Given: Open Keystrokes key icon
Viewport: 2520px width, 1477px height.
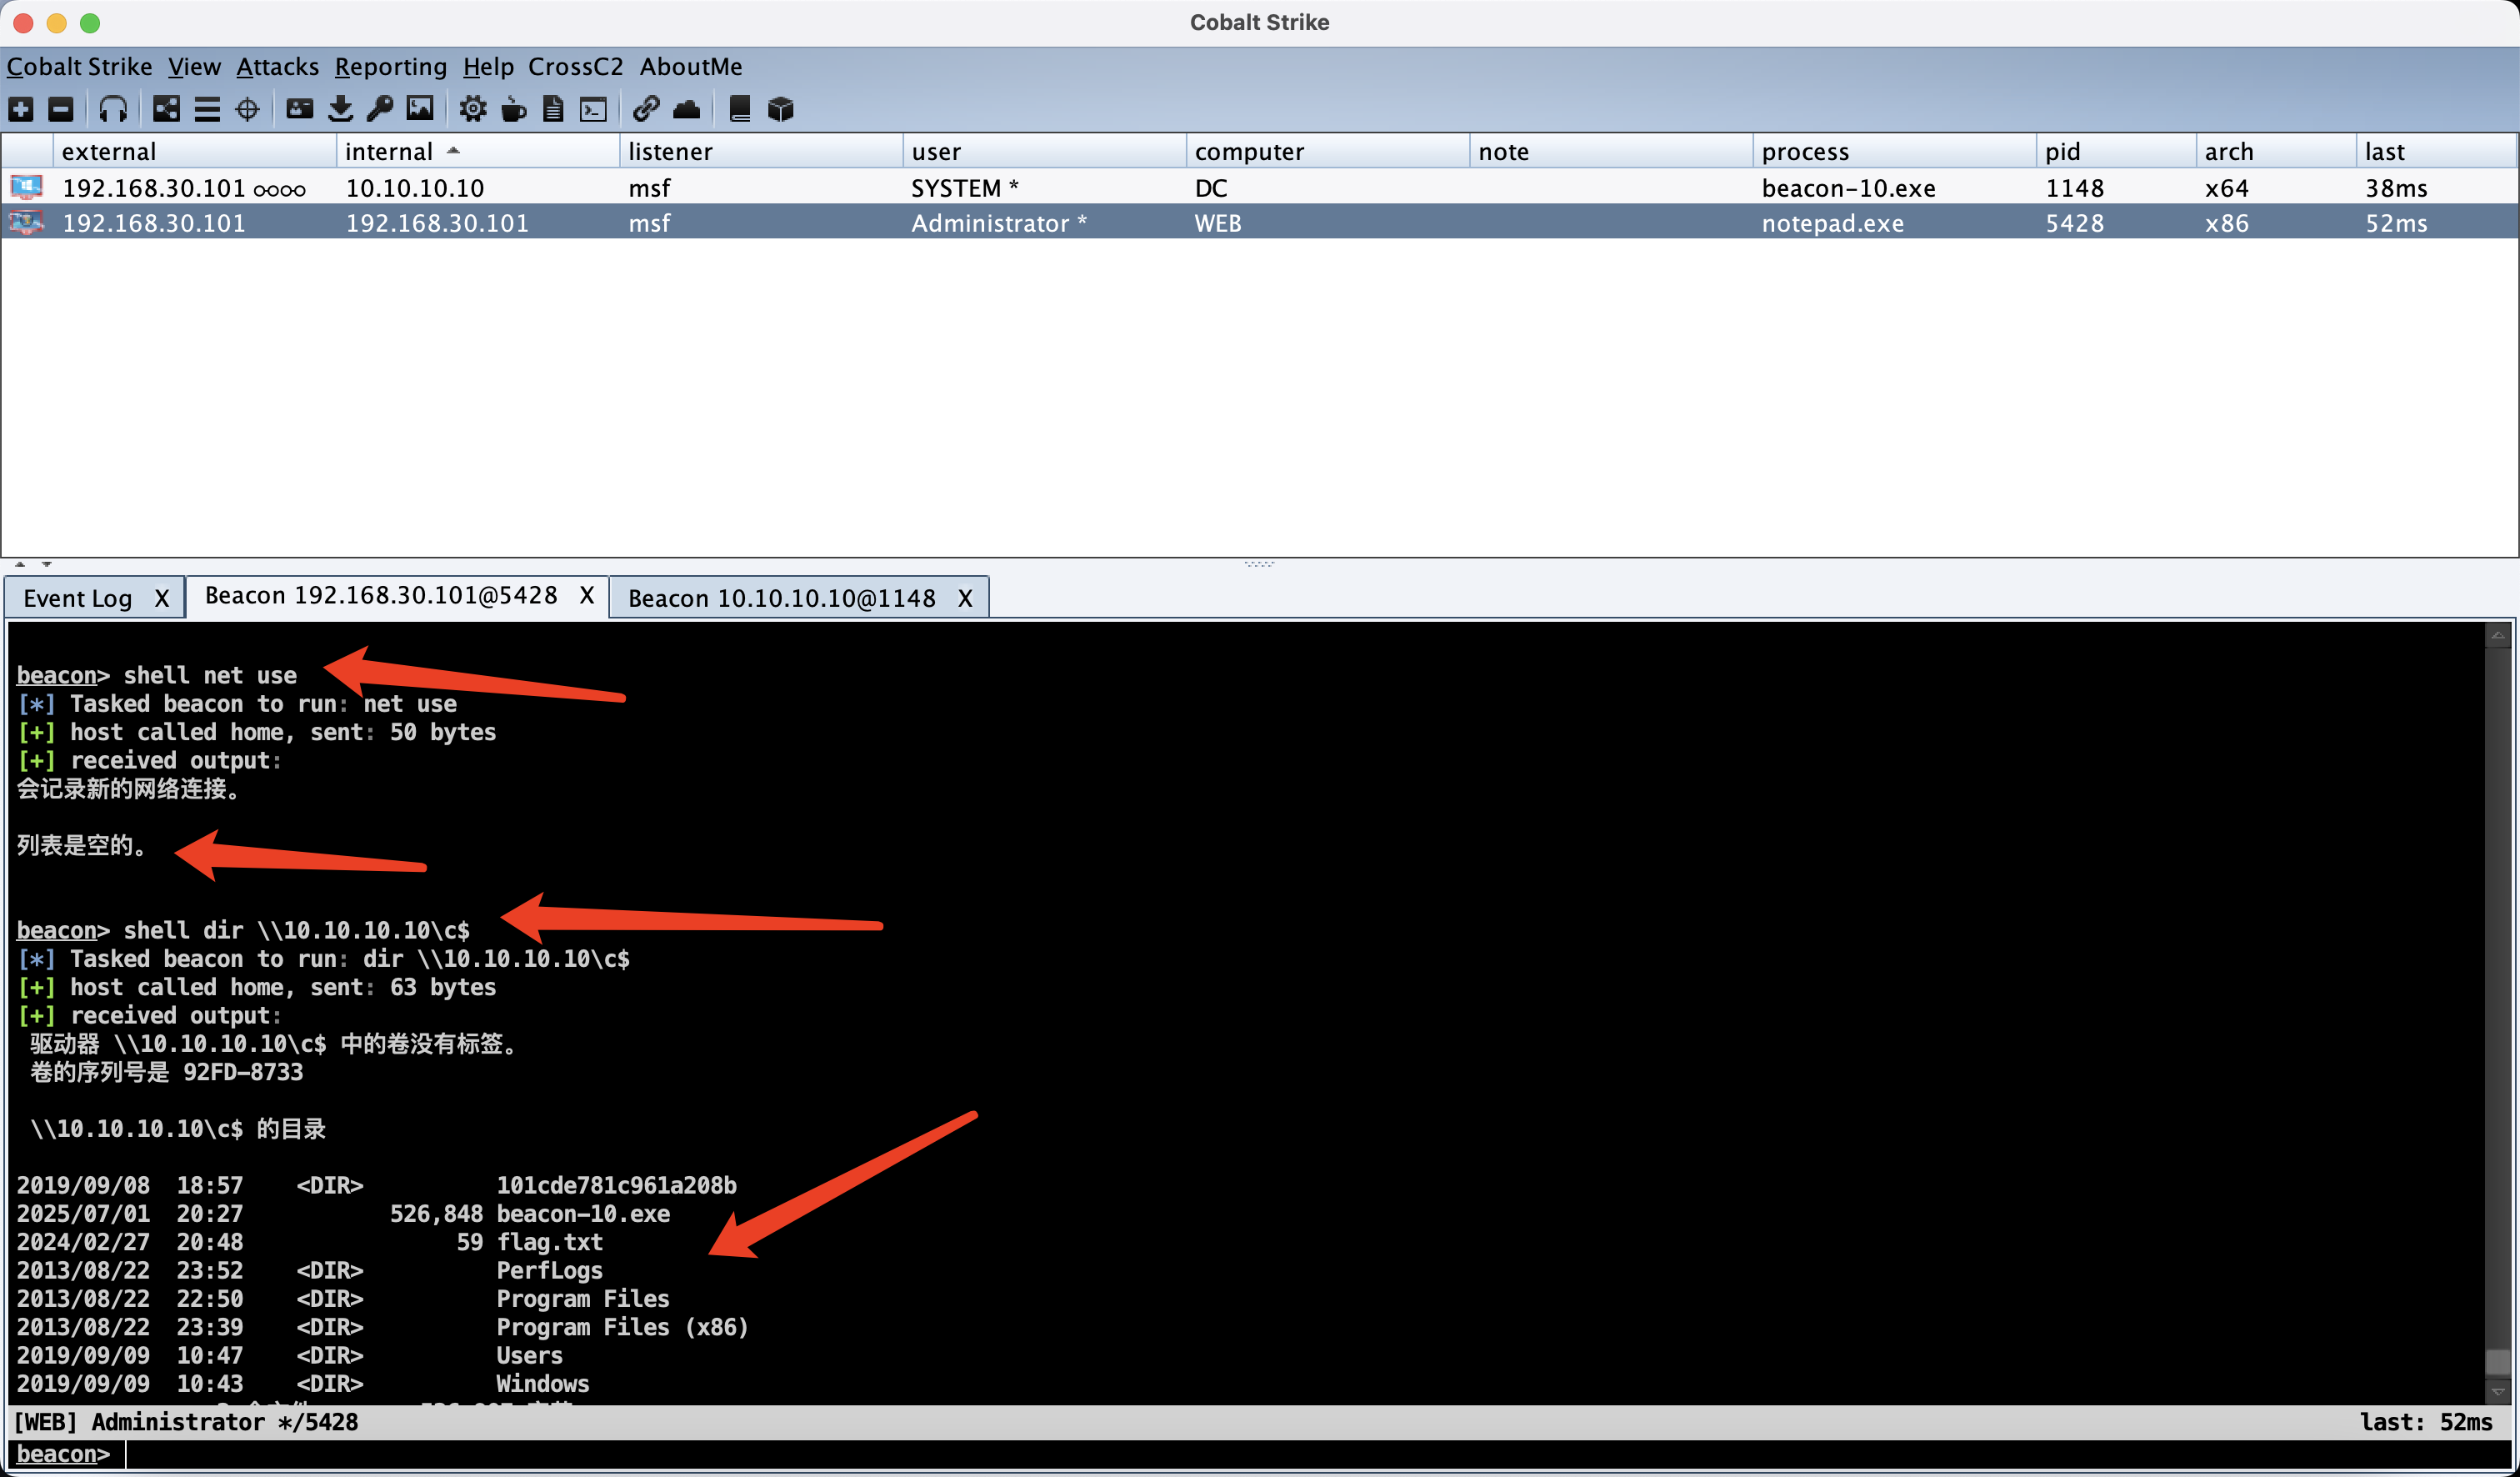Looking at the screenshot, I should coord(380,109).
